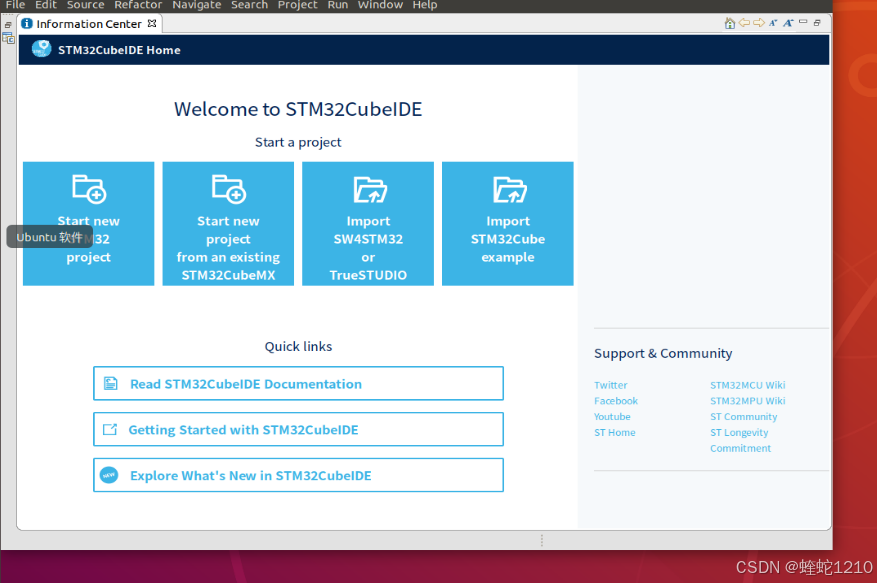This screenshot has width=877, height=583.
Task: Go back using the left arrow icon
Action: point(744,23)
